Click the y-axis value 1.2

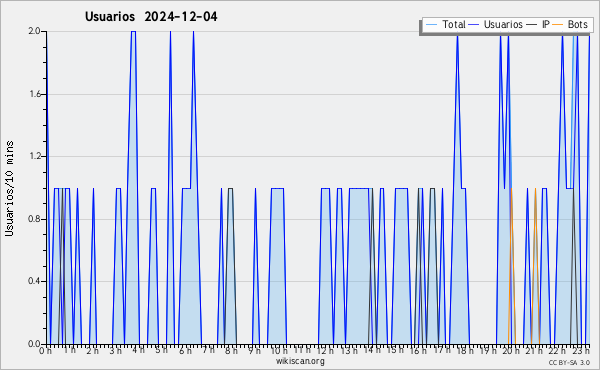(x=34, y=156)
